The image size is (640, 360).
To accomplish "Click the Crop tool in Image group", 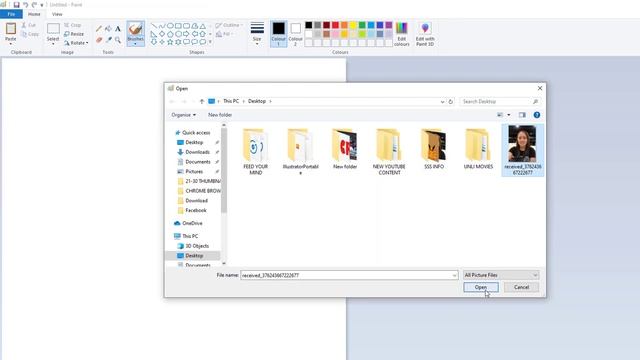I will click(73, 25).
